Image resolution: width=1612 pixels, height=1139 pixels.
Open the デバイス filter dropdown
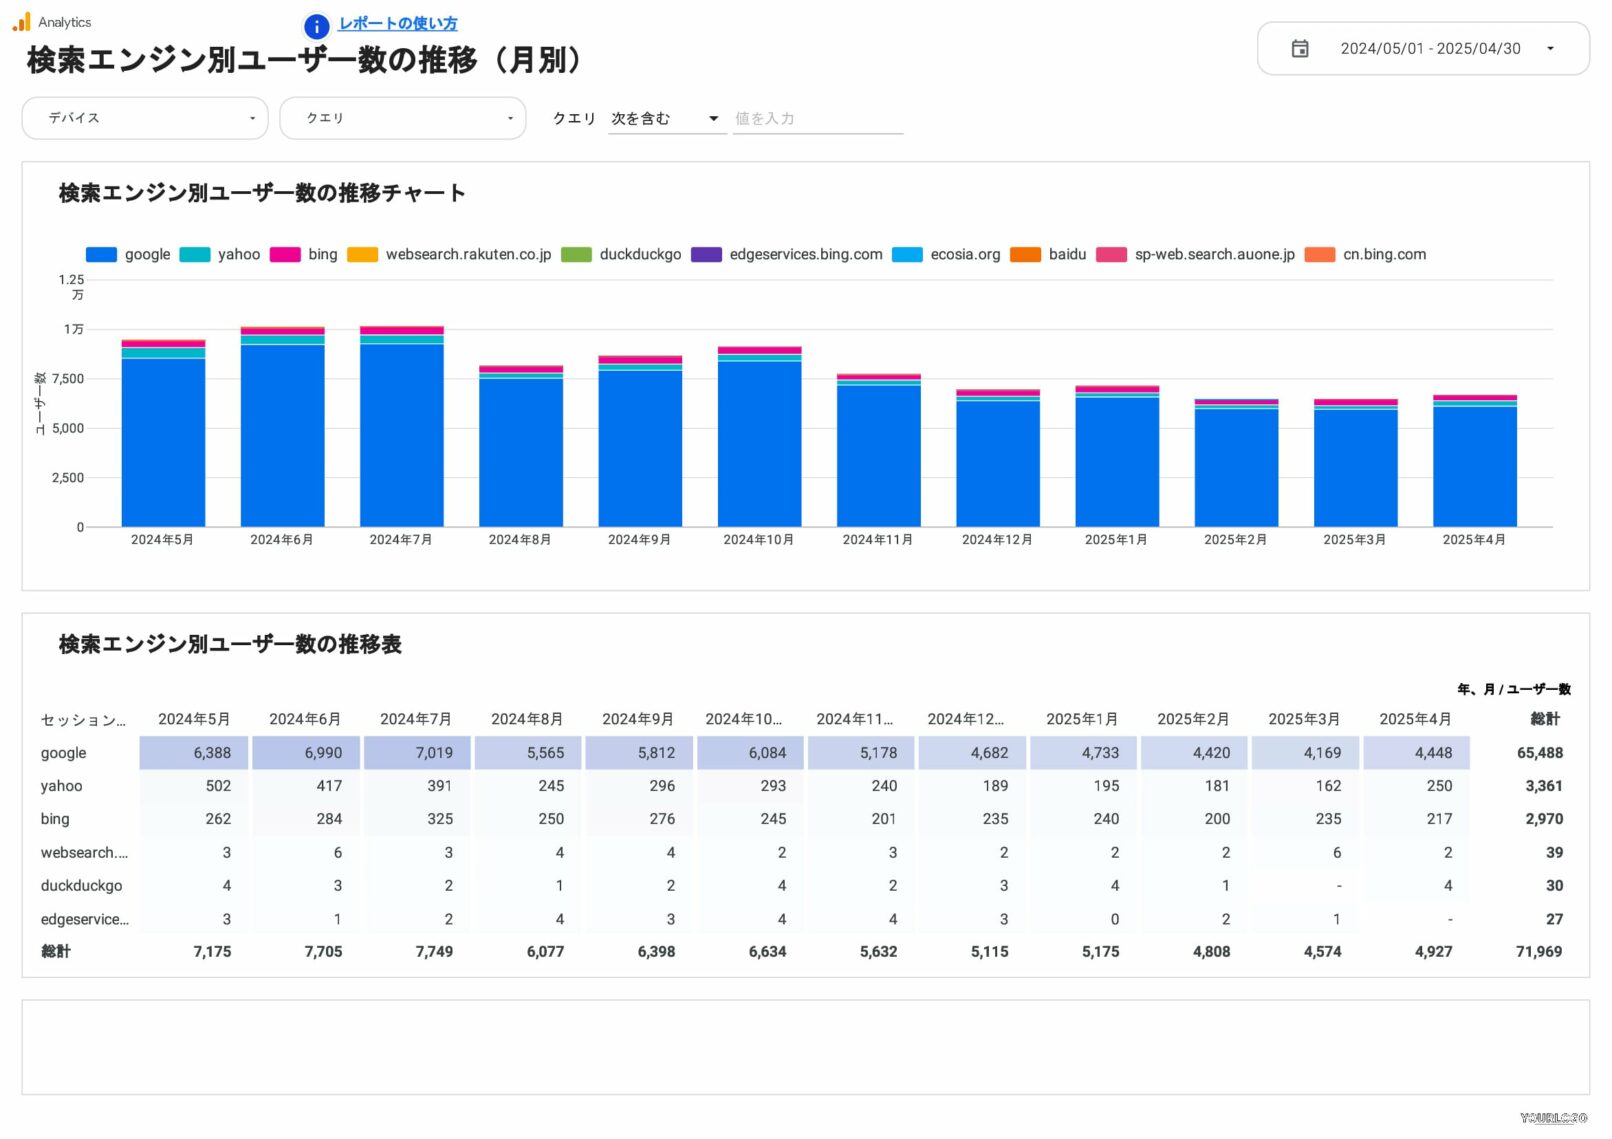click(144, 117)
